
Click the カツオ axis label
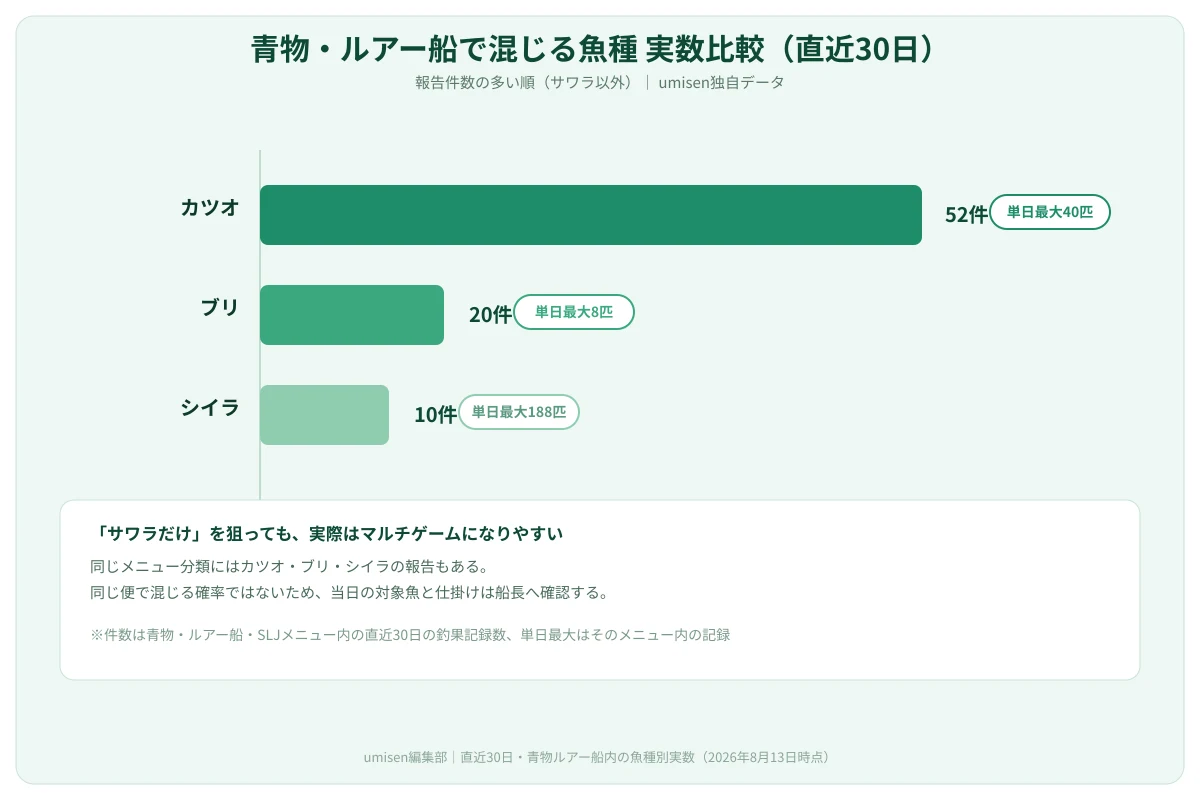[210, 208]
